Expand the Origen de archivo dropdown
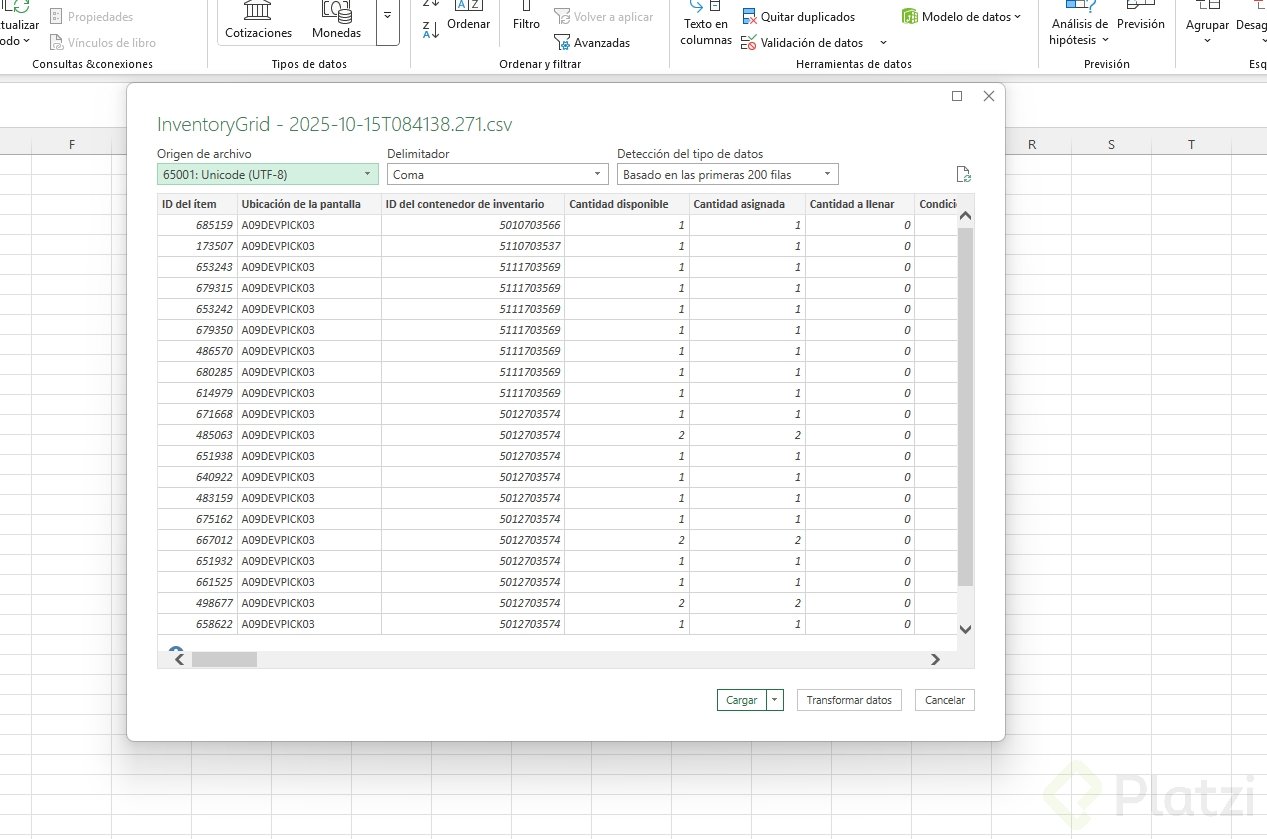This screenshot has width=1267, height=839. click(268, 175)
